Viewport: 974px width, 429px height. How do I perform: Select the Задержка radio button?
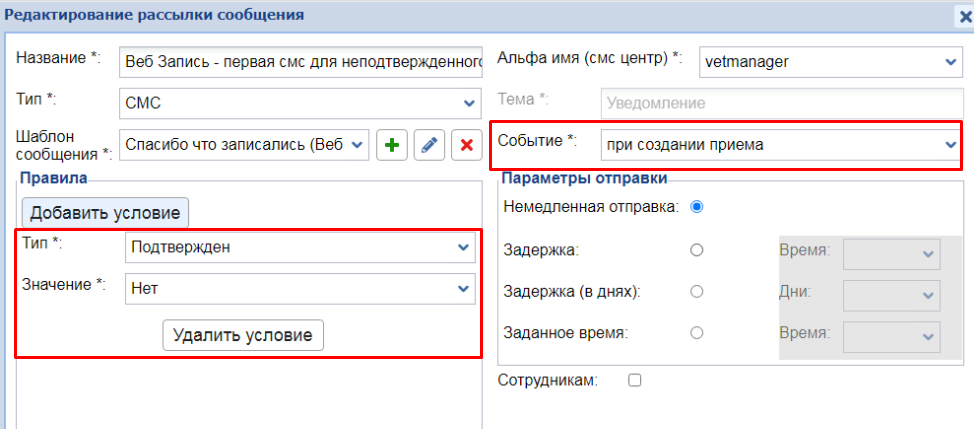click(x=697, y=250)
